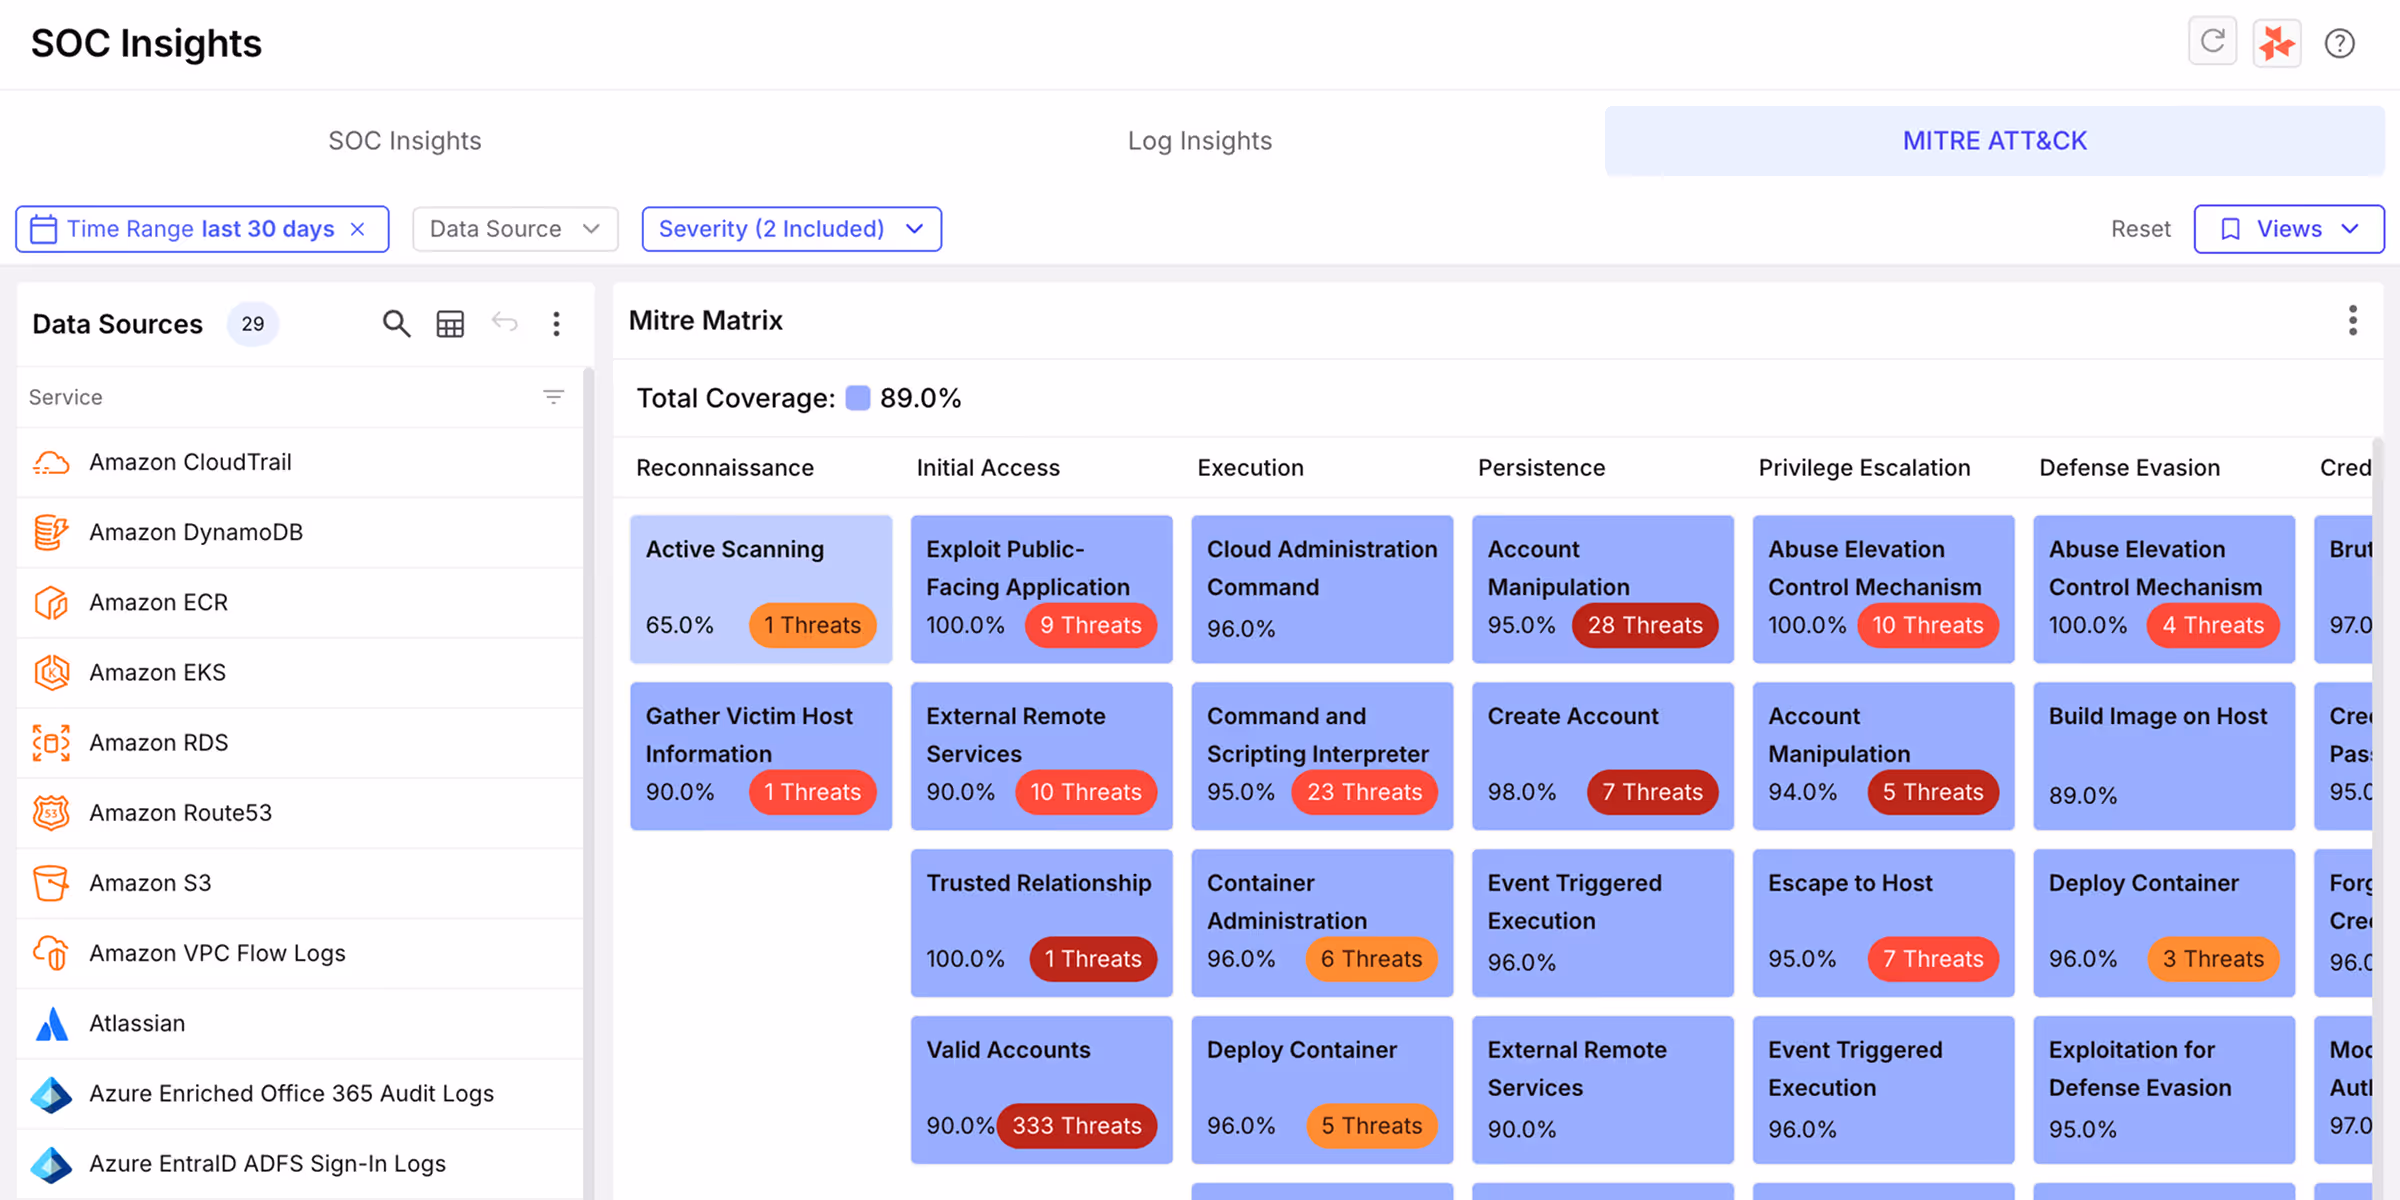Click the 7 Threats badge on Create Account
Screen dimensions: 2400x1200
tap(1652, 792)
